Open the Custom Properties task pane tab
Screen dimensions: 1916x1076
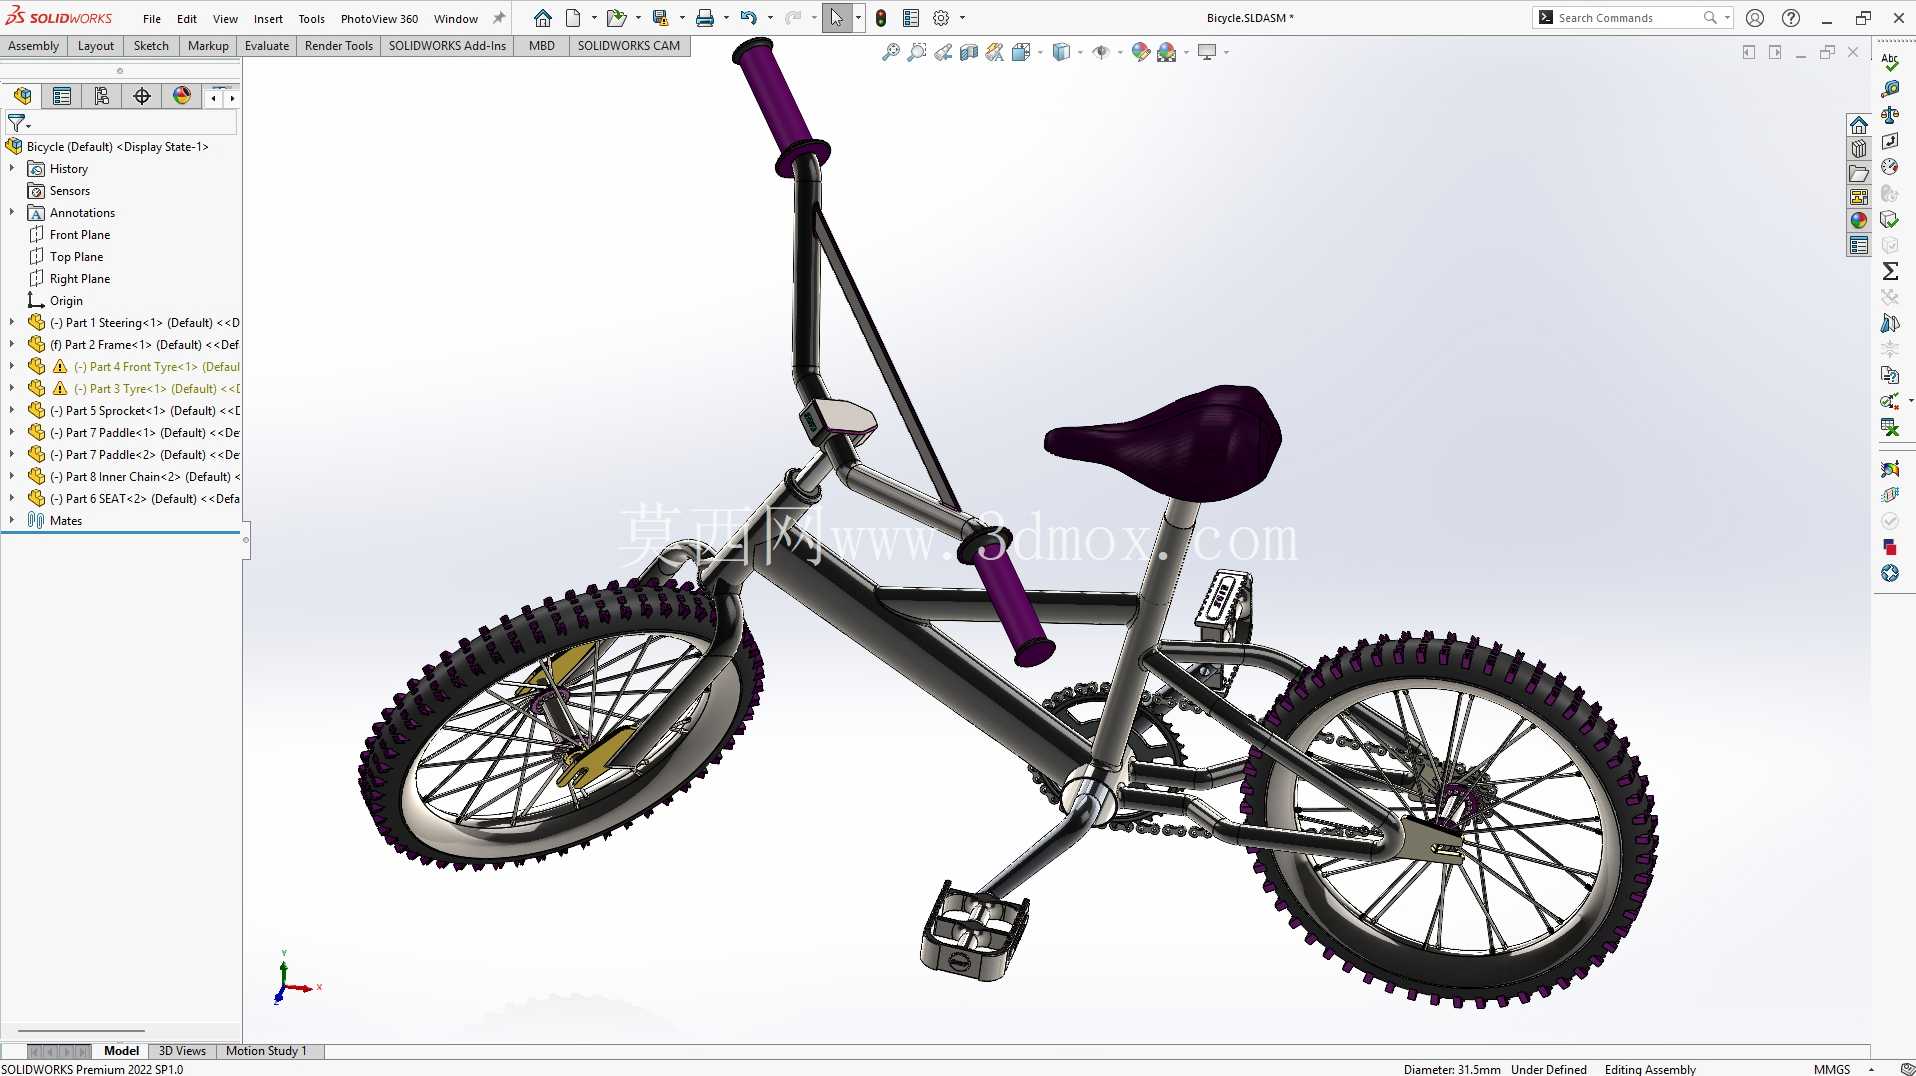point(1859,245)
